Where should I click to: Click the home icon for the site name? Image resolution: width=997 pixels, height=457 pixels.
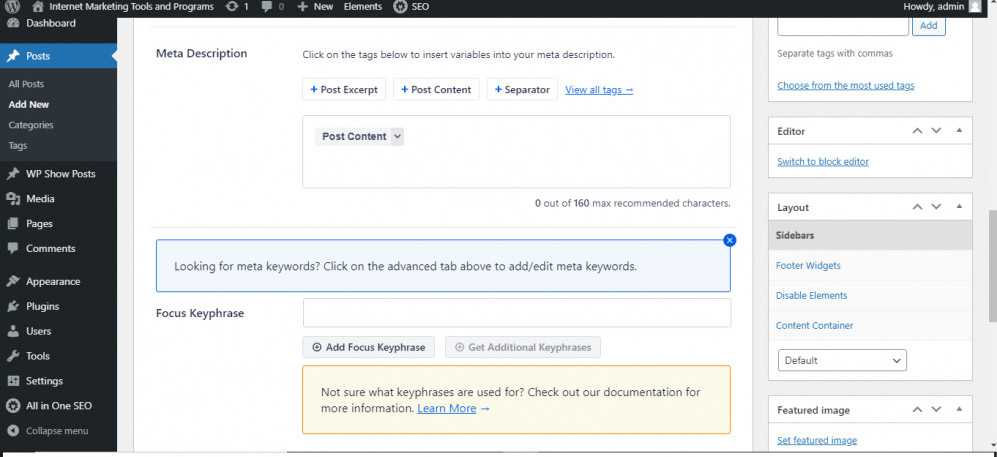38,7
